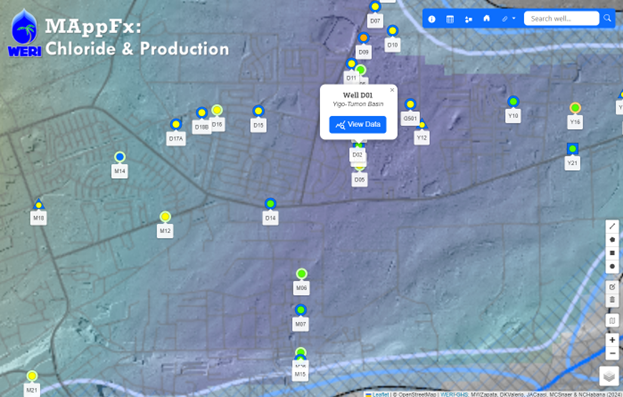The width and height of the screenshot is (623, 397).
Task: Activate the edit layers tool
Action: pos(612,287)
